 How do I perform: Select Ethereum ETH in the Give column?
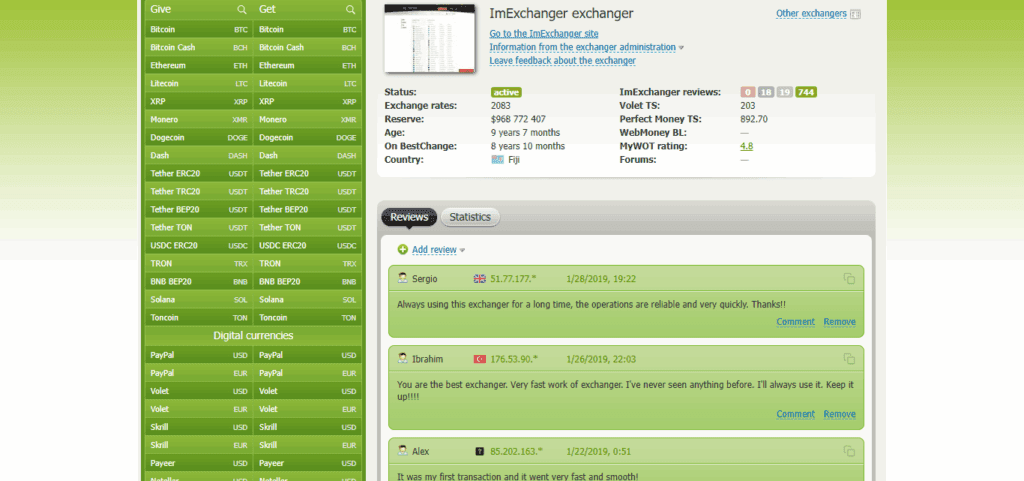point(199,65)
